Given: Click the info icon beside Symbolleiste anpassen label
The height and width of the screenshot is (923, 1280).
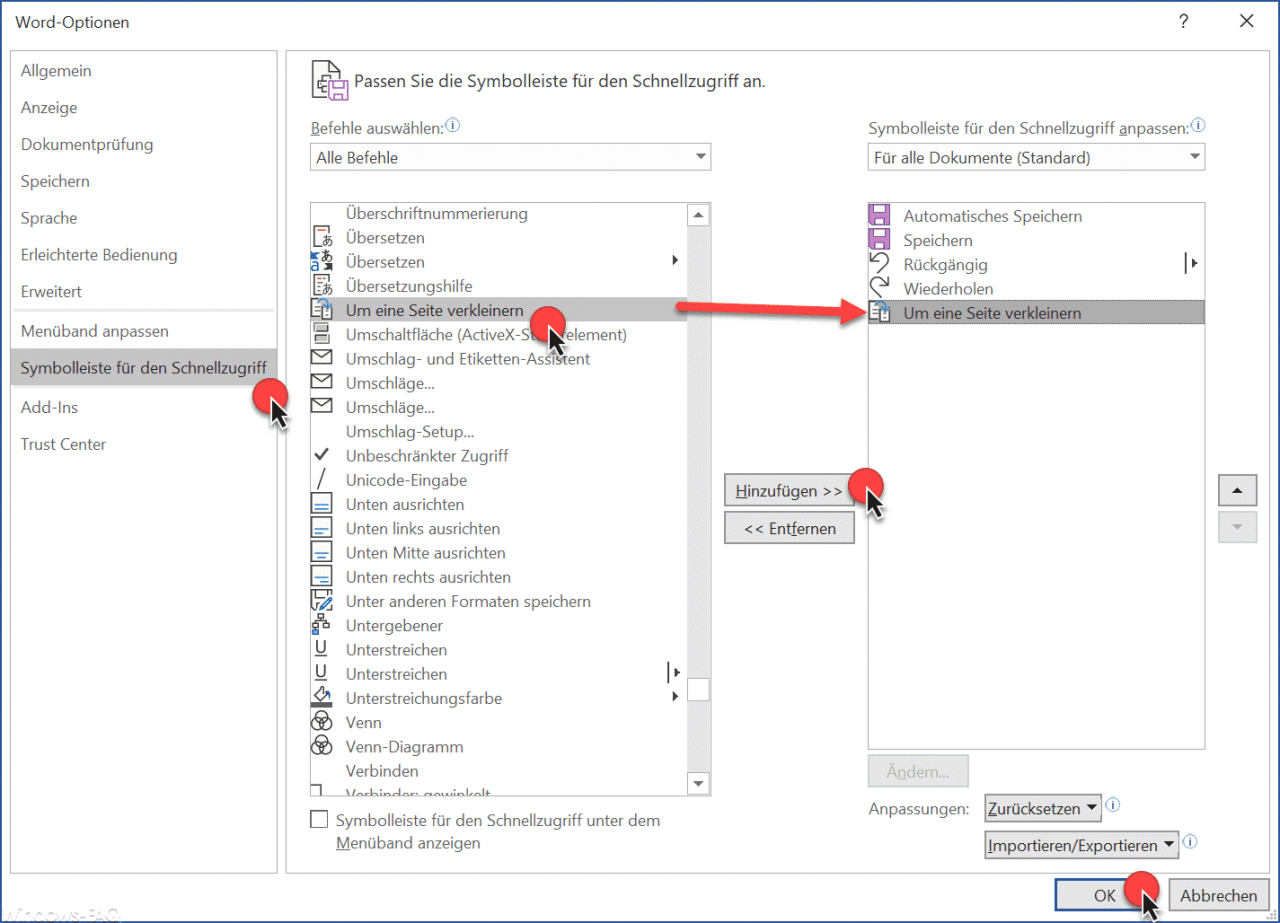Looking at the screenshot, I should coord(1198,126).
